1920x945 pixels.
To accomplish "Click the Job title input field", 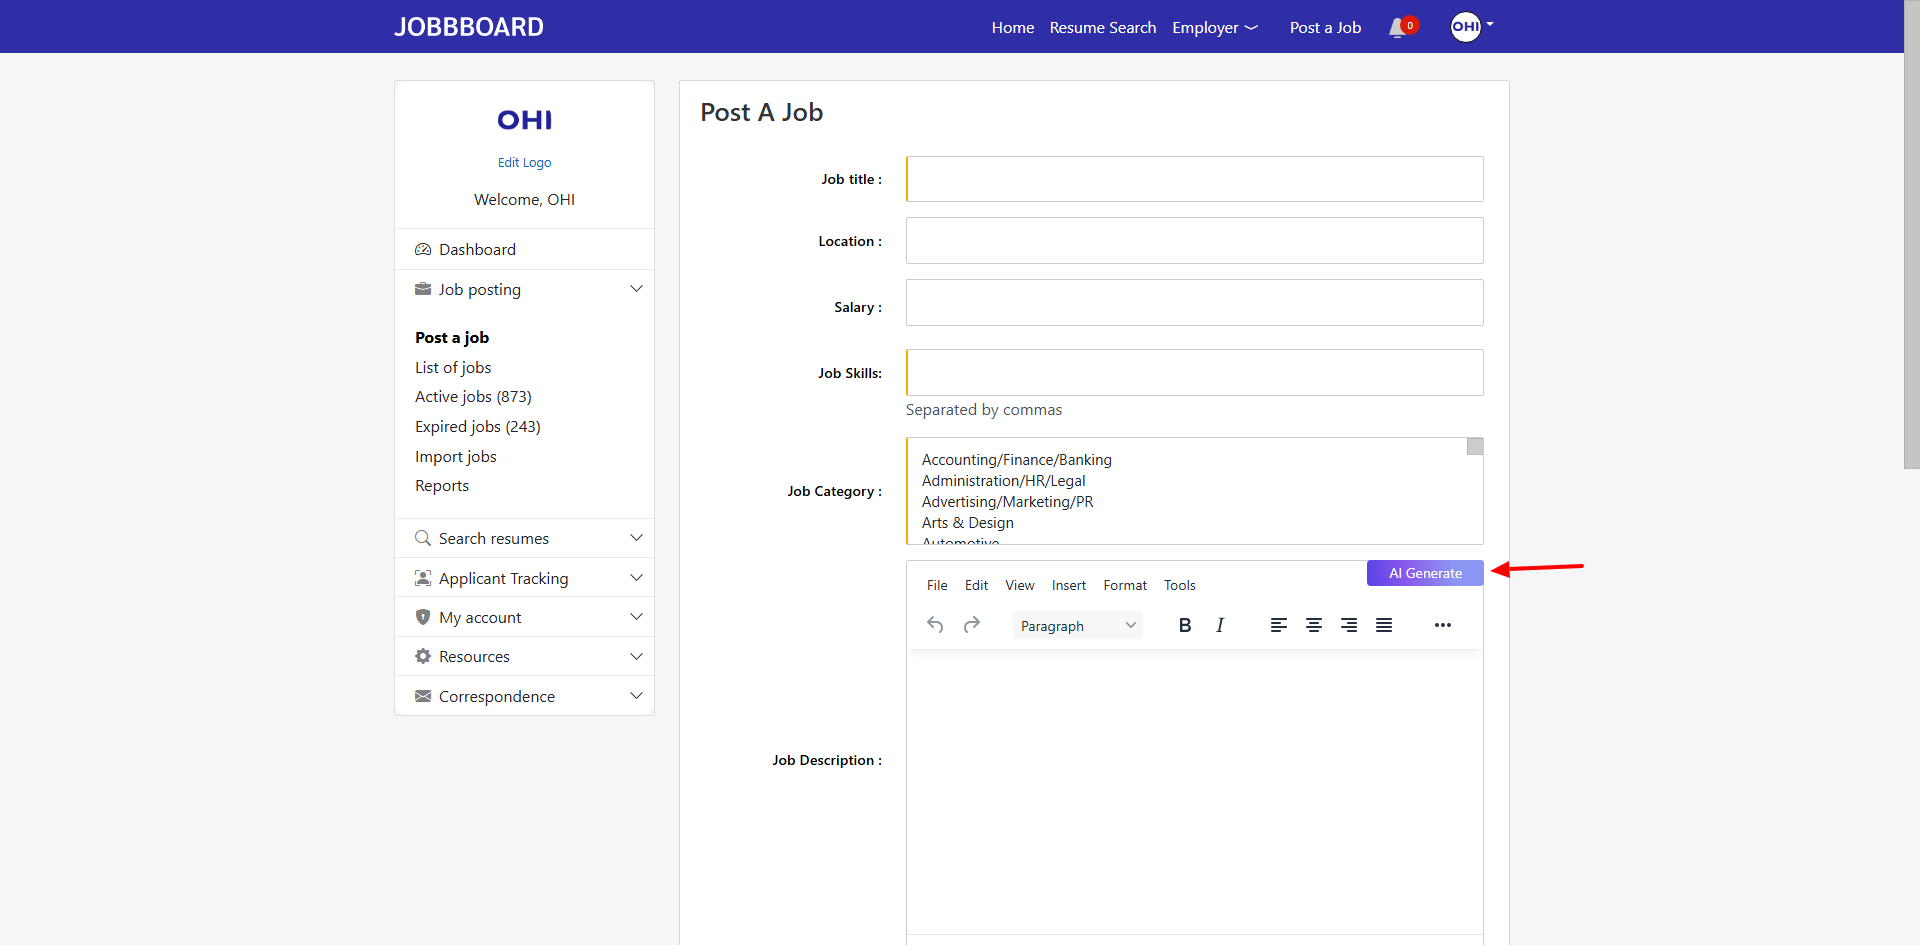I will 1194,179.
